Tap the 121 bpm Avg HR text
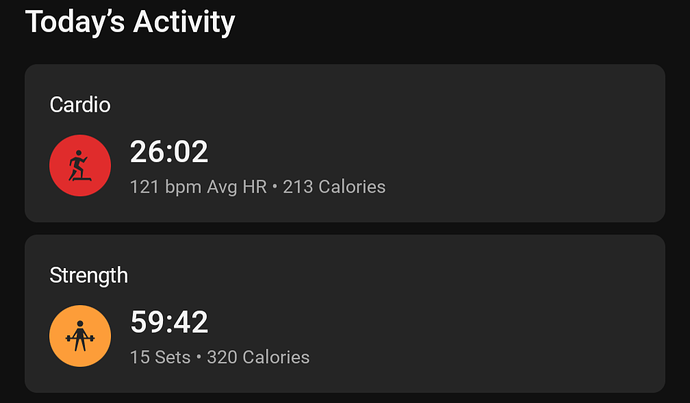 tap(198, 187)
